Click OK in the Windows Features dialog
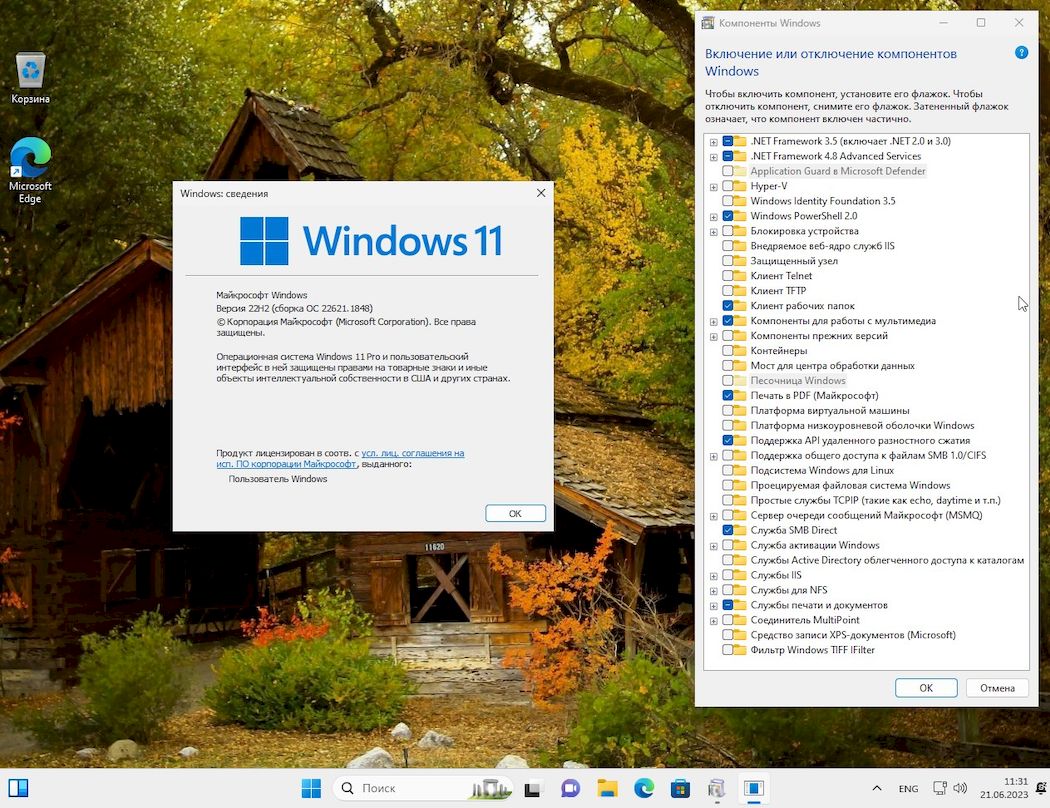Viewport: 1050px width, 808px height. (x=926, y=688)
